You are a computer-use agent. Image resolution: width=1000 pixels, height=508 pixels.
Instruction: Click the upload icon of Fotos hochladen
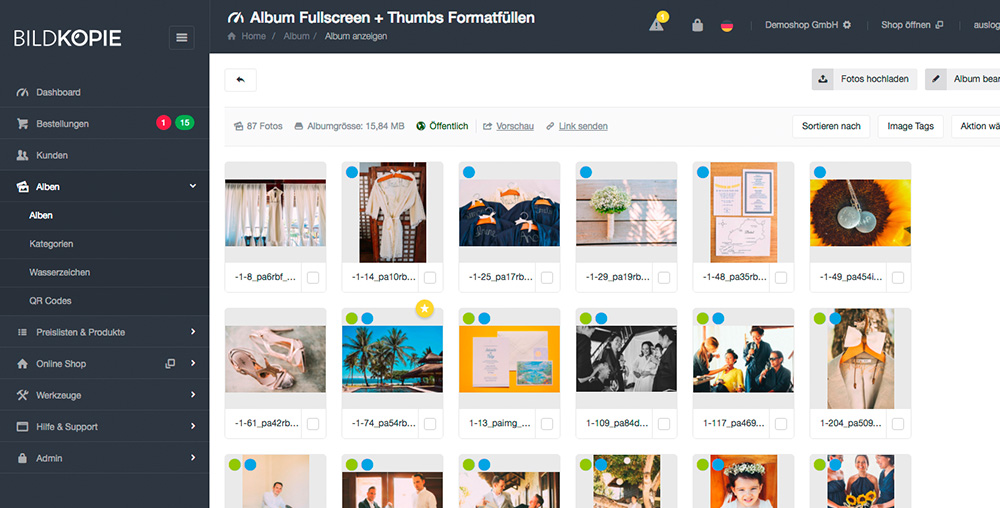point(823,79)
